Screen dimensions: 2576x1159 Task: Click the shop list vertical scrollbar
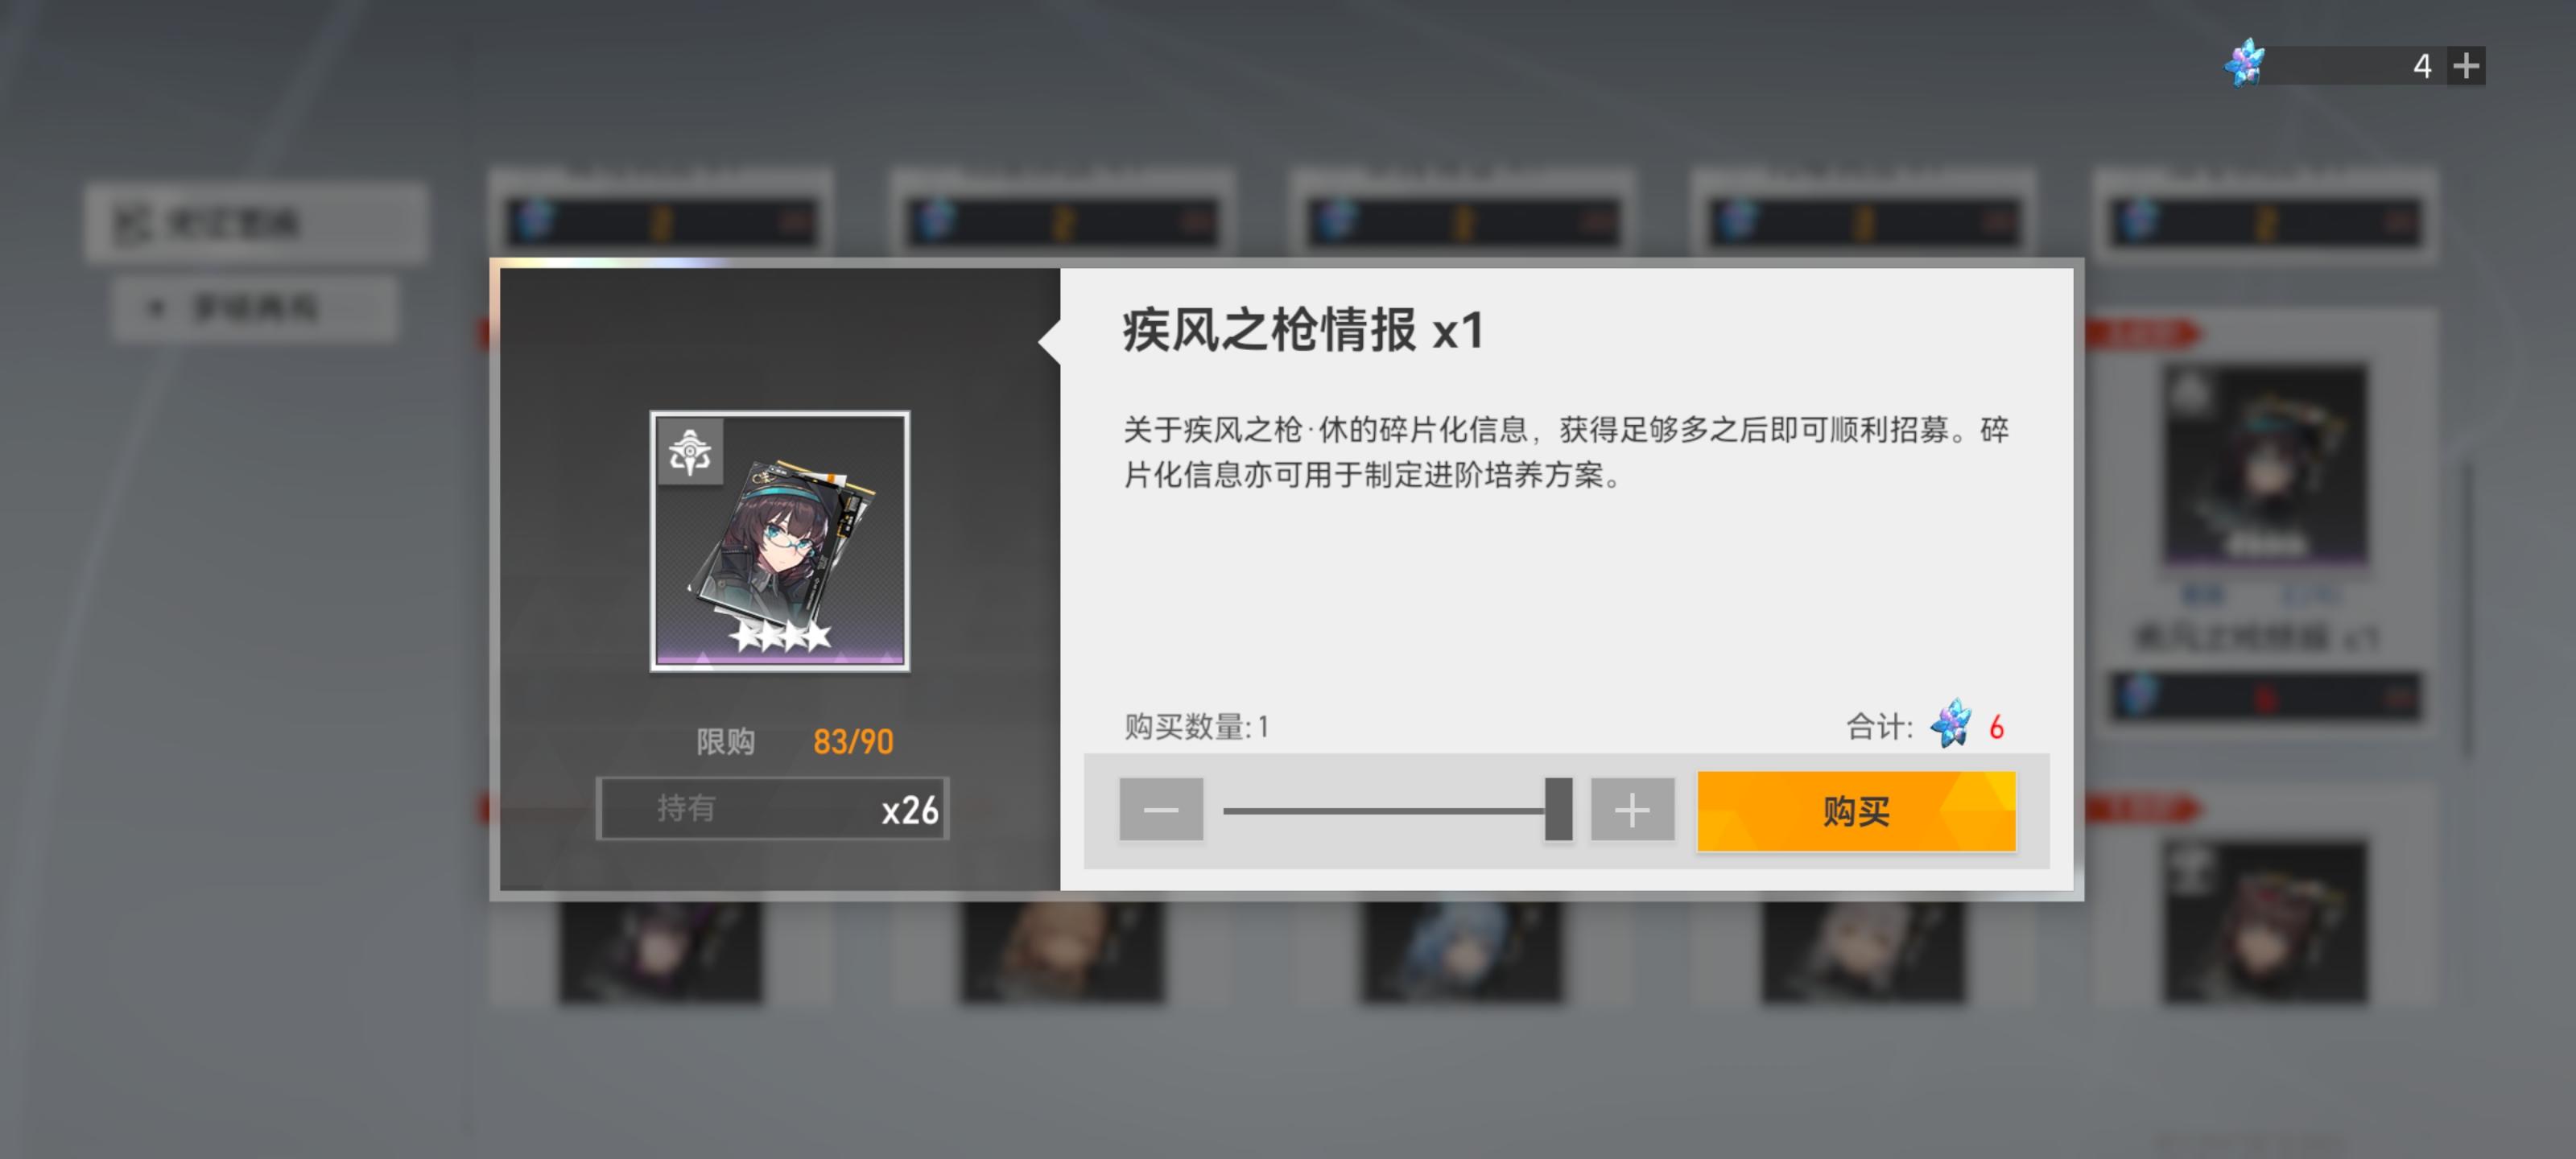[x=2466, y=610]
